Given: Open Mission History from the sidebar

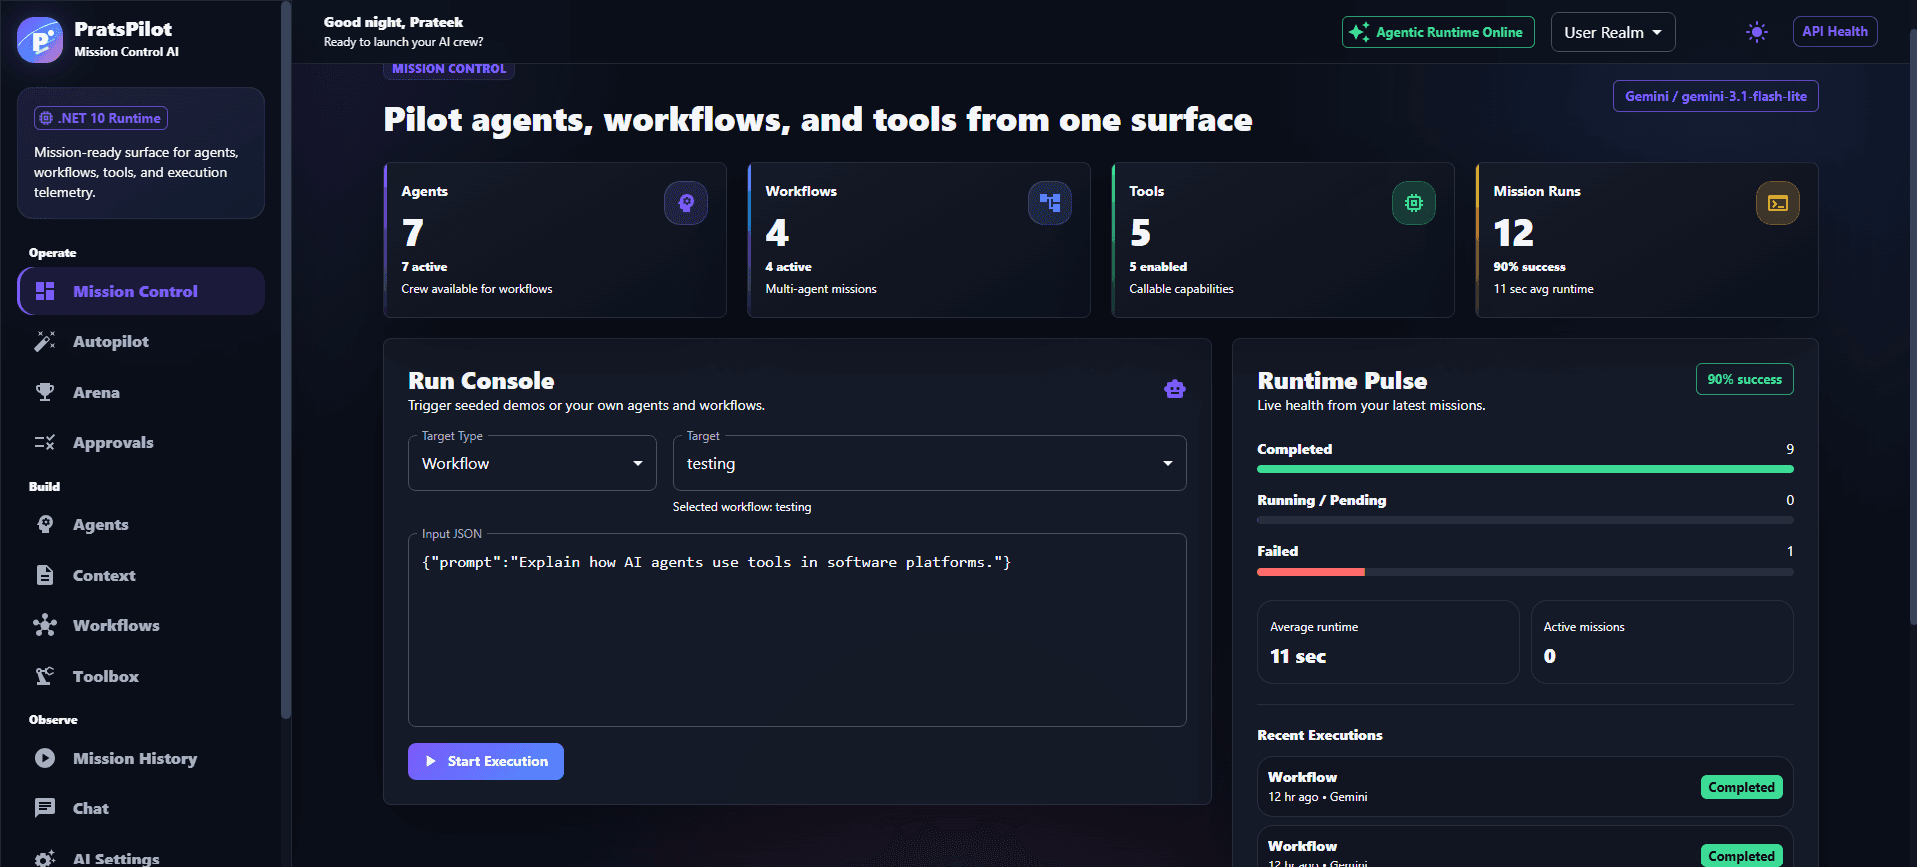Looking at the screenshot, I should (141, 758).
